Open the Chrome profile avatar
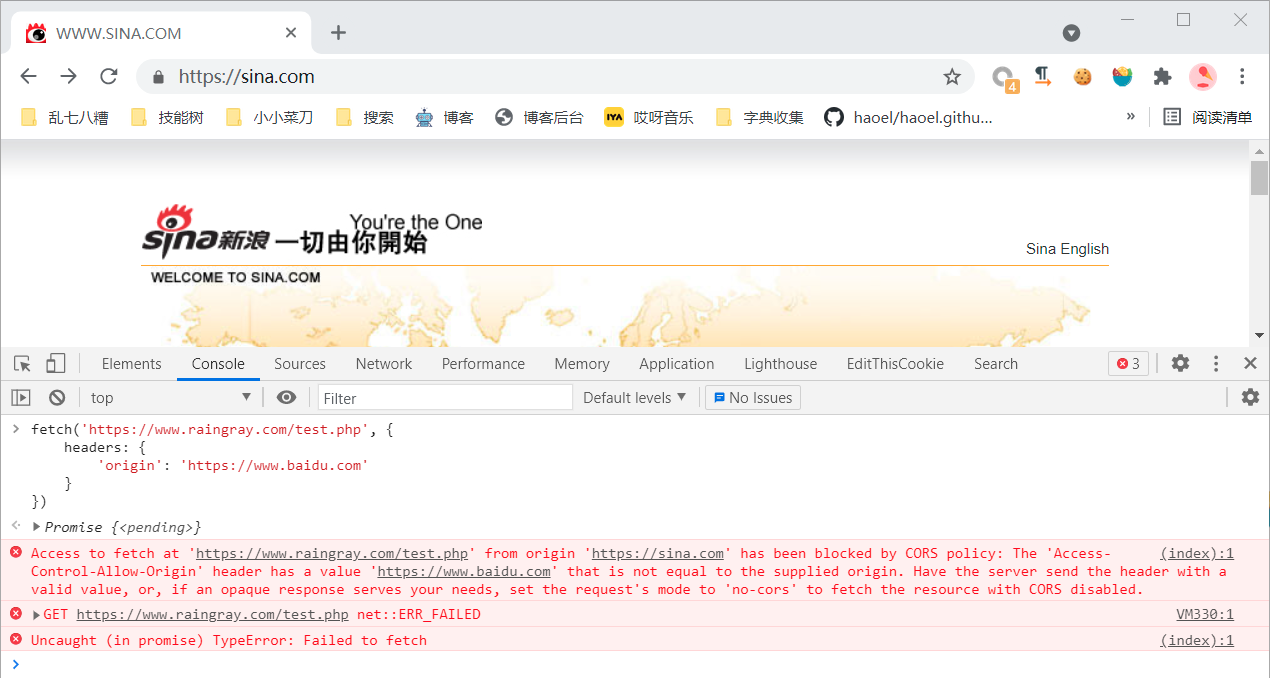Image resolution: width=1270 pixels, height=678 pixels. (x=1202, y=76)
